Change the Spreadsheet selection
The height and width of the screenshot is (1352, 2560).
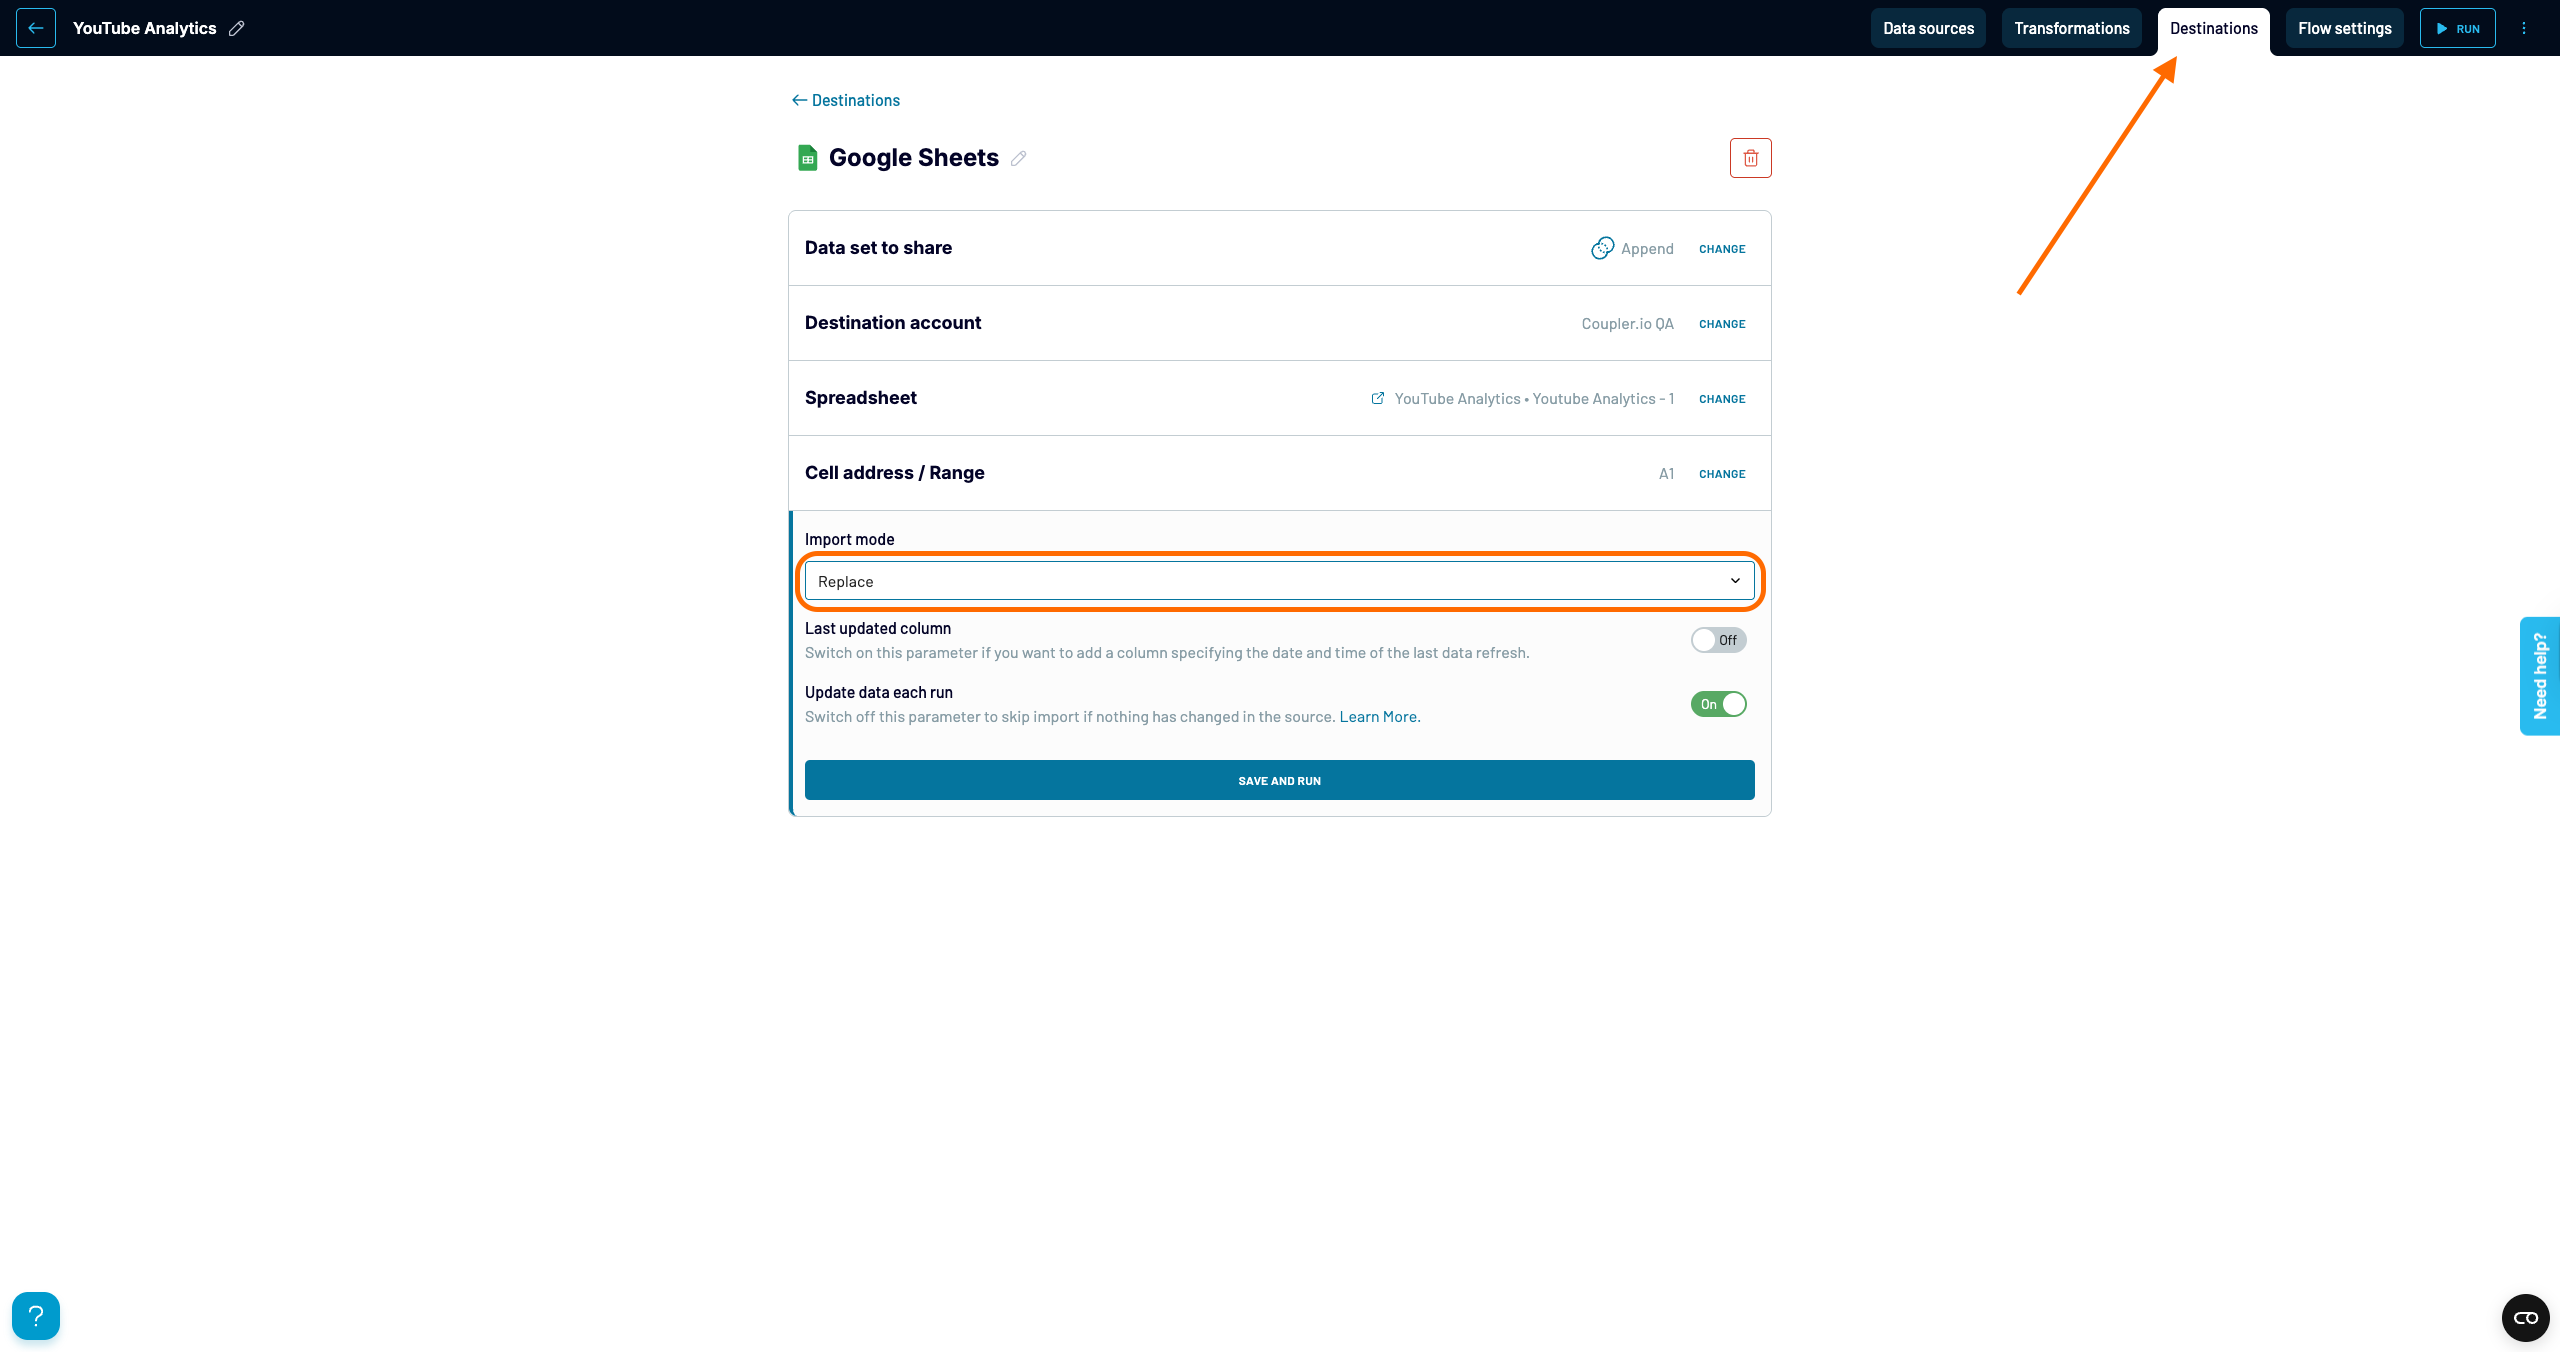pos(1722,399)
